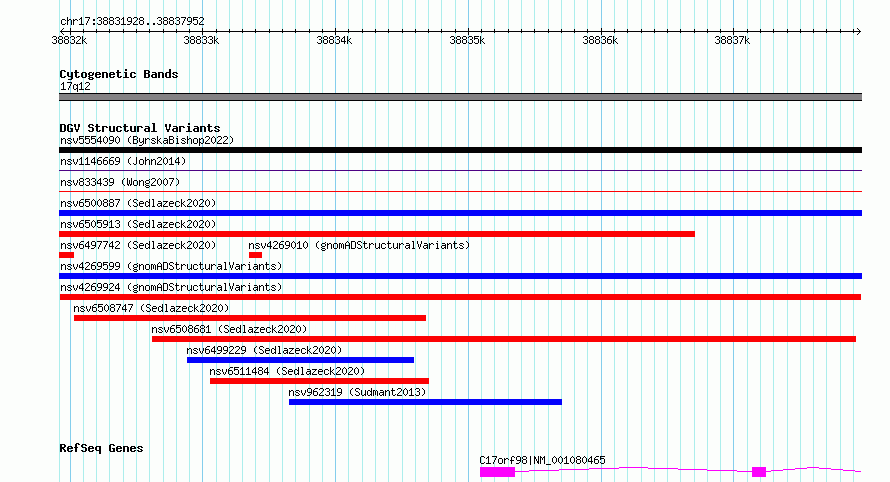This screenshot has width=890, height=482.
Task: Click the red nsv6508747 variant bar
Action: click(x=250, y=318)
